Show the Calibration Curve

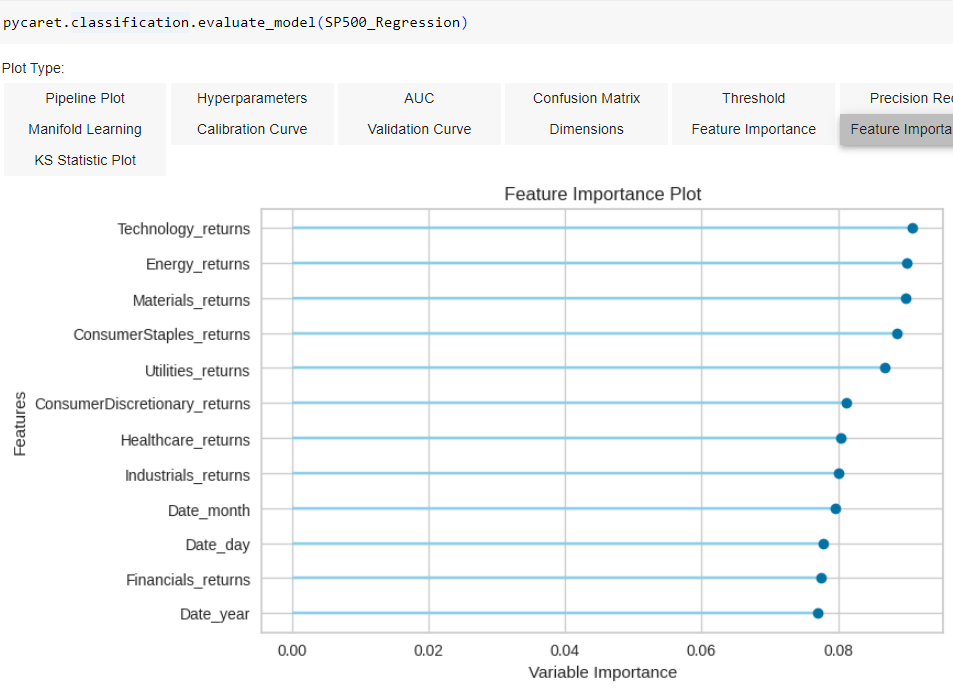point(251,129)
